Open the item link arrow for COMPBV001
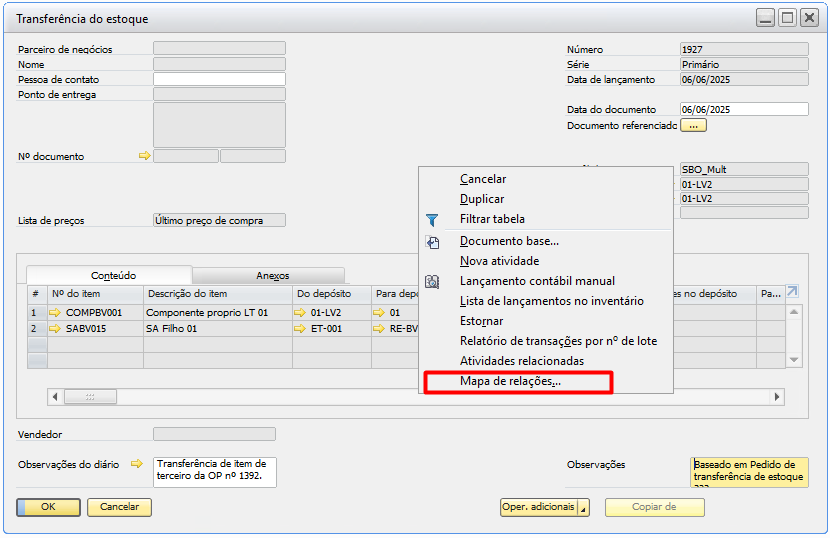Image resolution: width=830 pixels, height=538 pixels. click(x=55, y=313)
